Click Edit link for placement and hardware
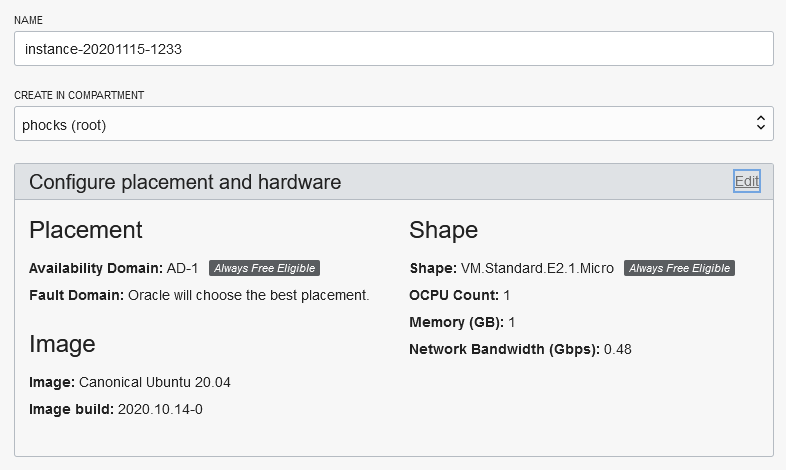 (x=746, y=181)
